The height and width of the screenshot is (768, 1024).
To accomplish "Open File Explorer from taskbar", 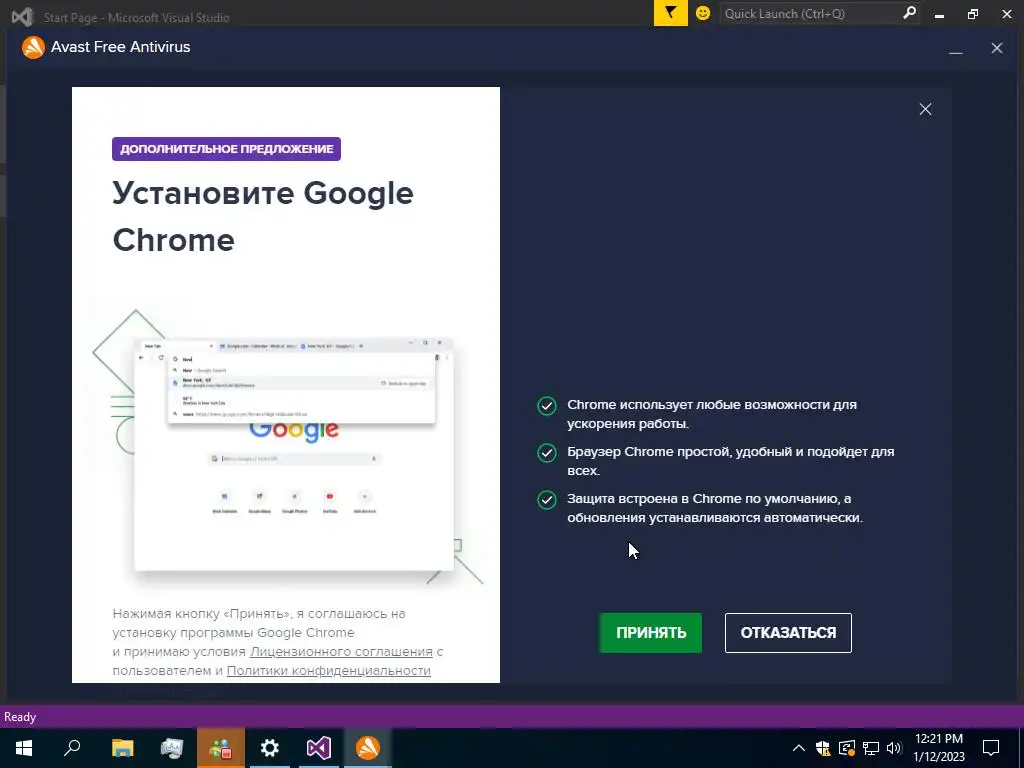I will click(122, 748).
